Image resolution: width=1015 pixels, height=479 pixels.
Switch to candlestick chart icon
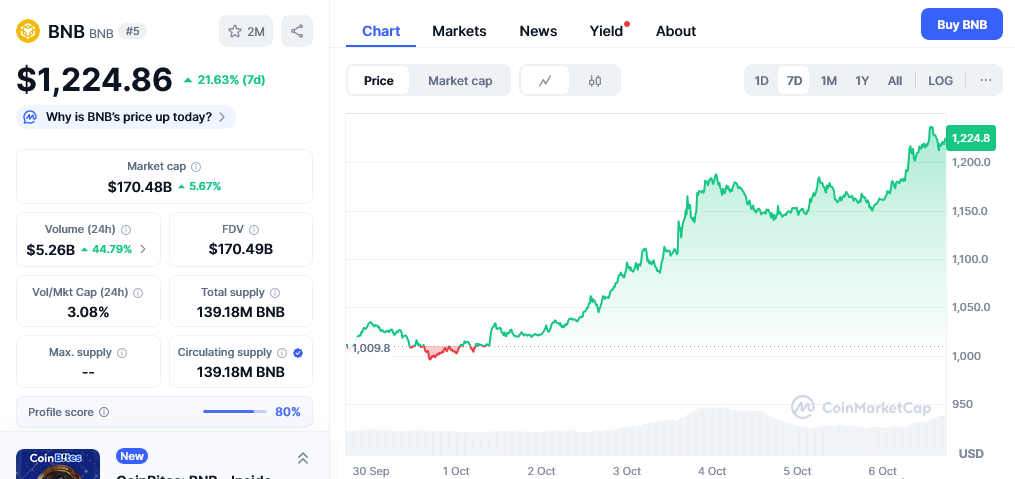[x=595, y=81]
